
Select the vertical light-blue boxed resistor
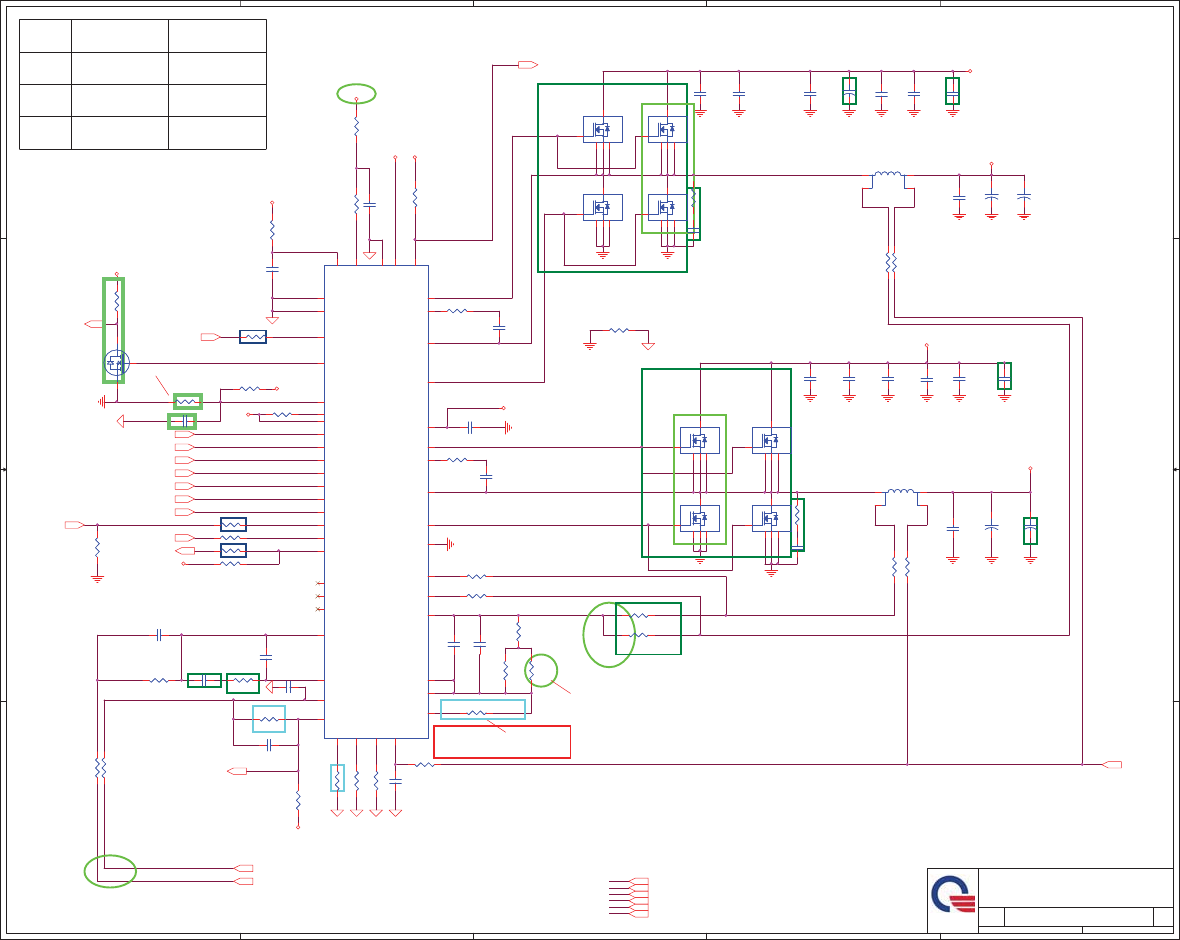tap(337, 778)
